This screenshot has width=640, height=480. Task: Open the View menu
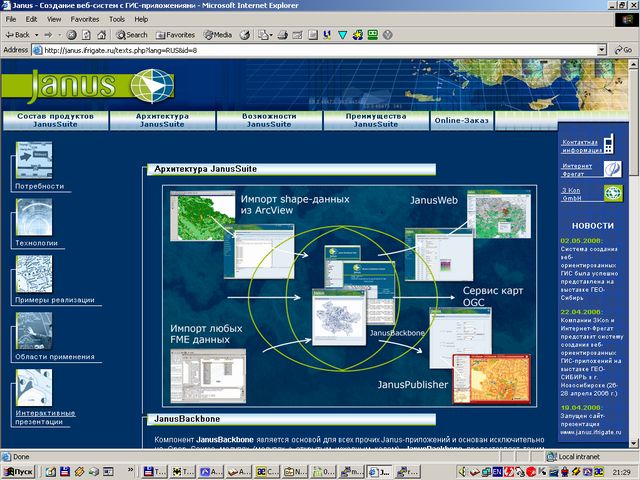(53, 19)
